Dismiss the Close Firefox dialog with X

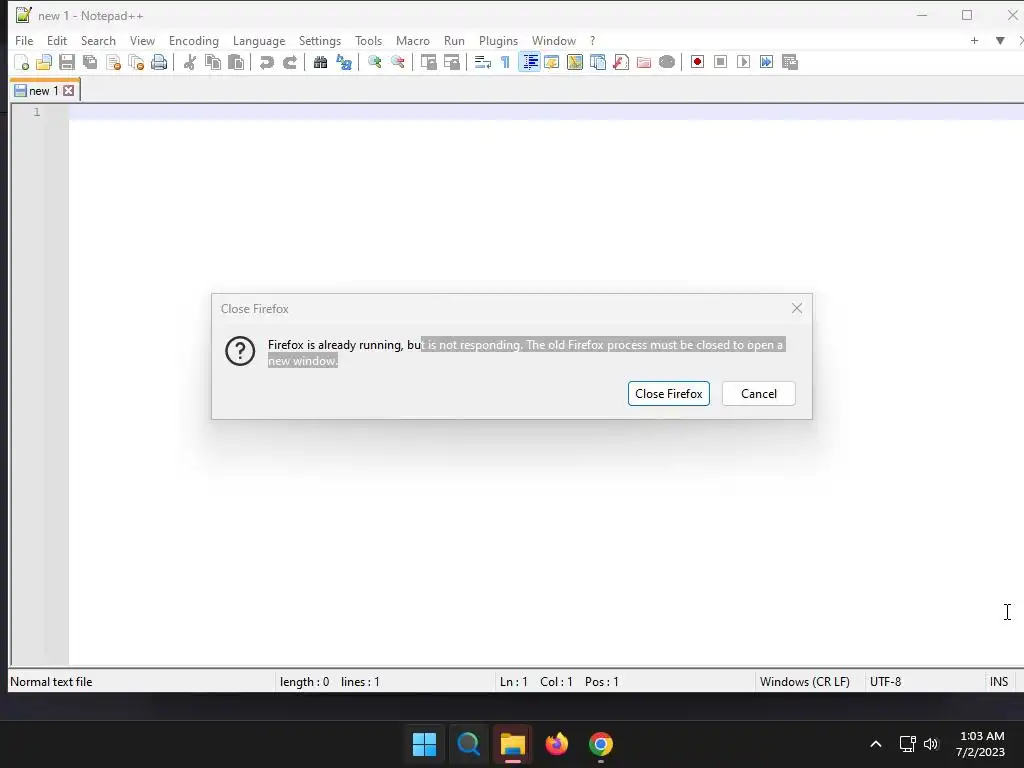(797, 308)
